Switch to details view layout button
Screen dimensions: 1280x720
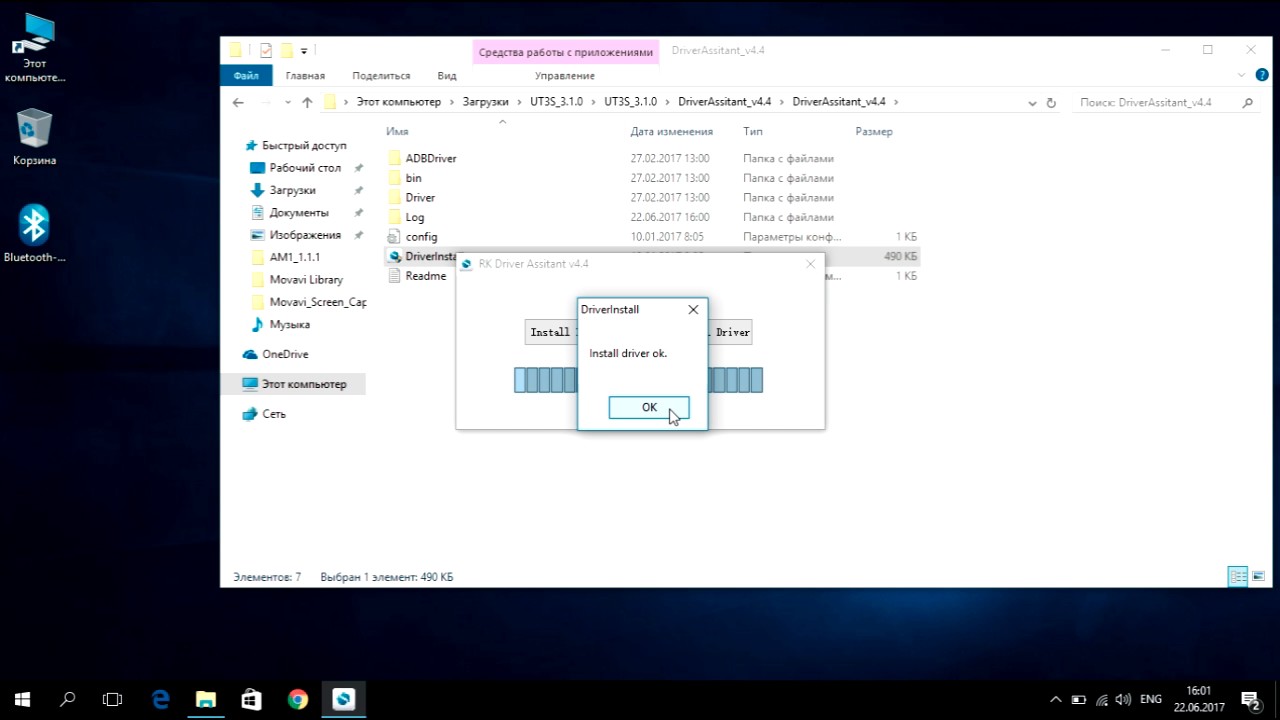coord(1238,577)
